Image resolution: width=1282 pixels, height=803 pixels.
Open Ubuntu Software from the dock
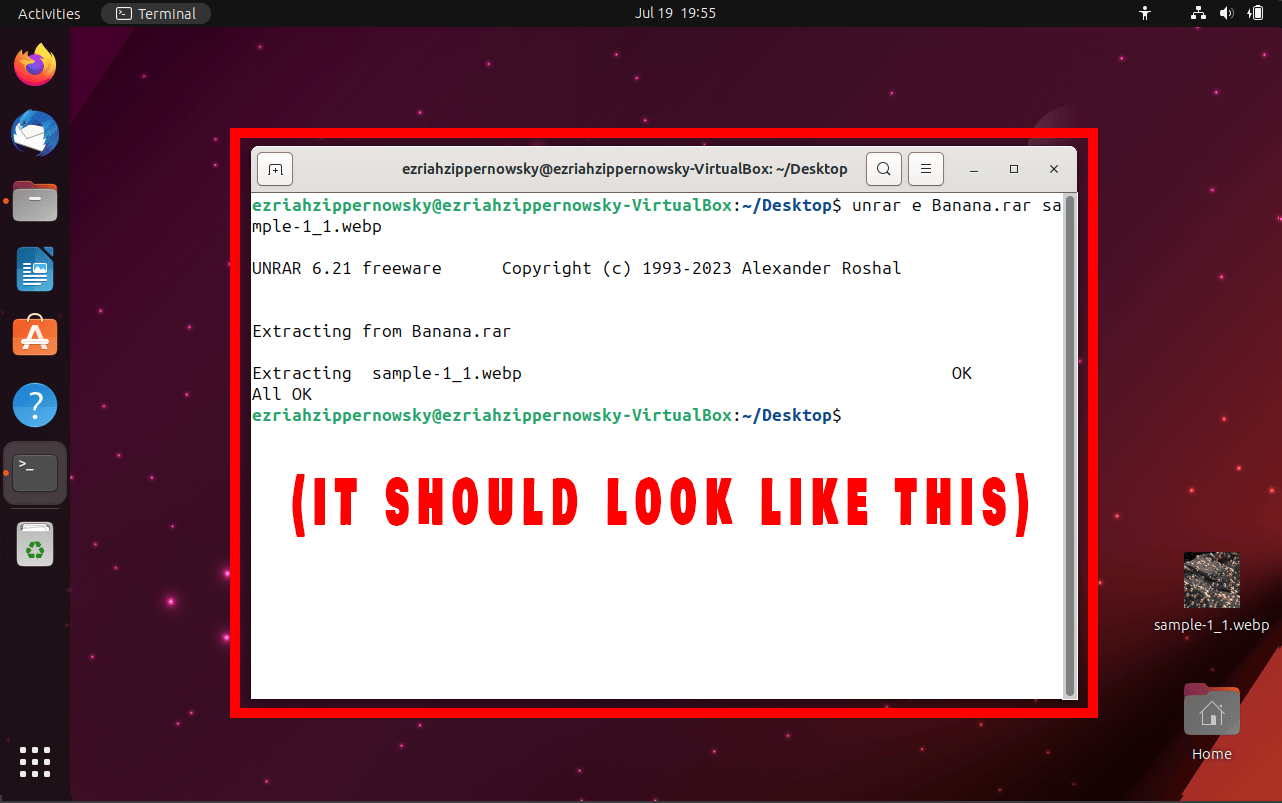tap(34, 336)
